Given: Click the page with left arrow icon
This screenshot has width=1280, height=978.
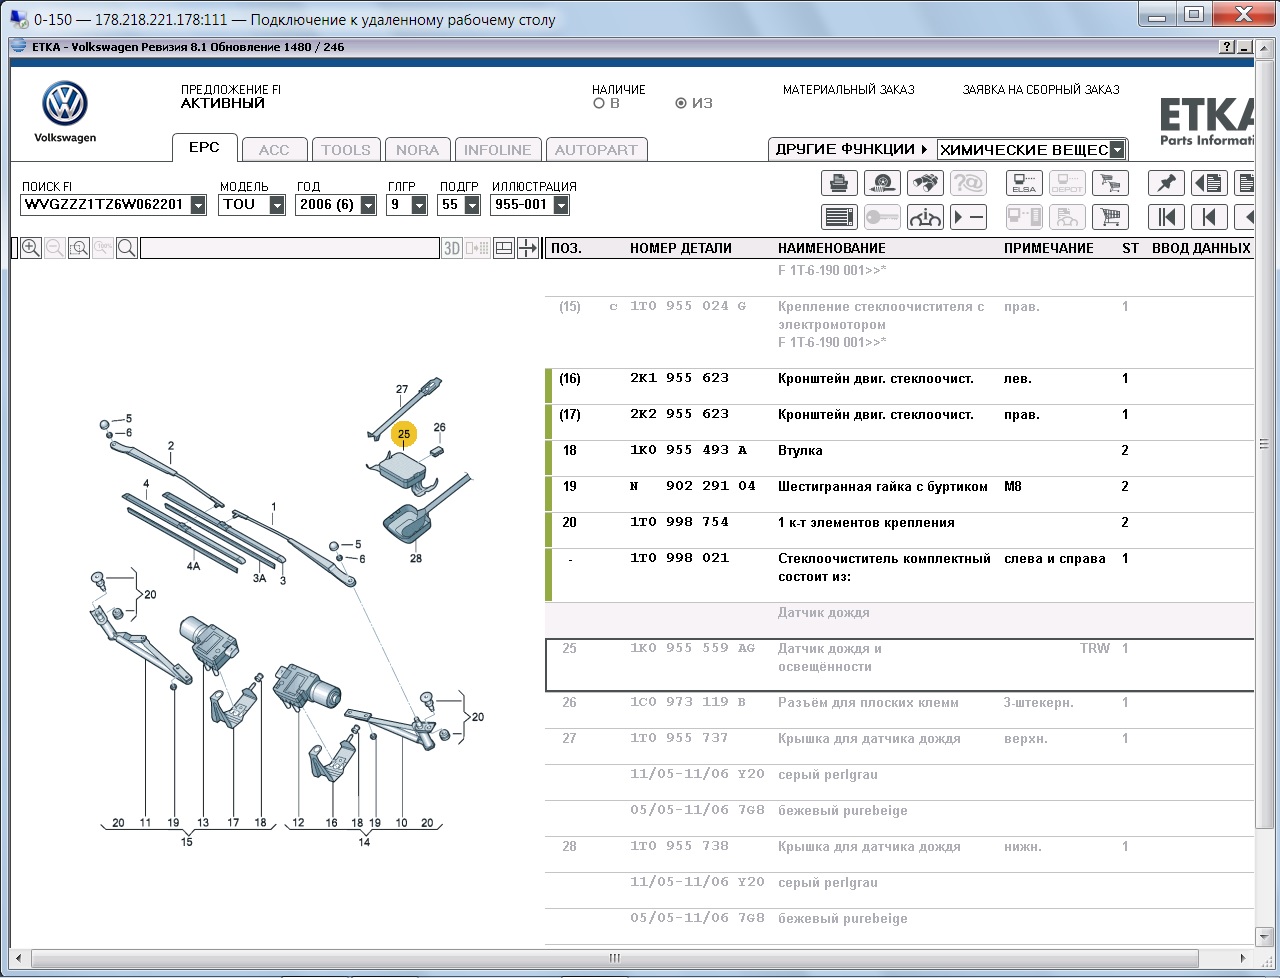Looking at the screenshot, I should pyautogui.click(x=1209, y=183).
